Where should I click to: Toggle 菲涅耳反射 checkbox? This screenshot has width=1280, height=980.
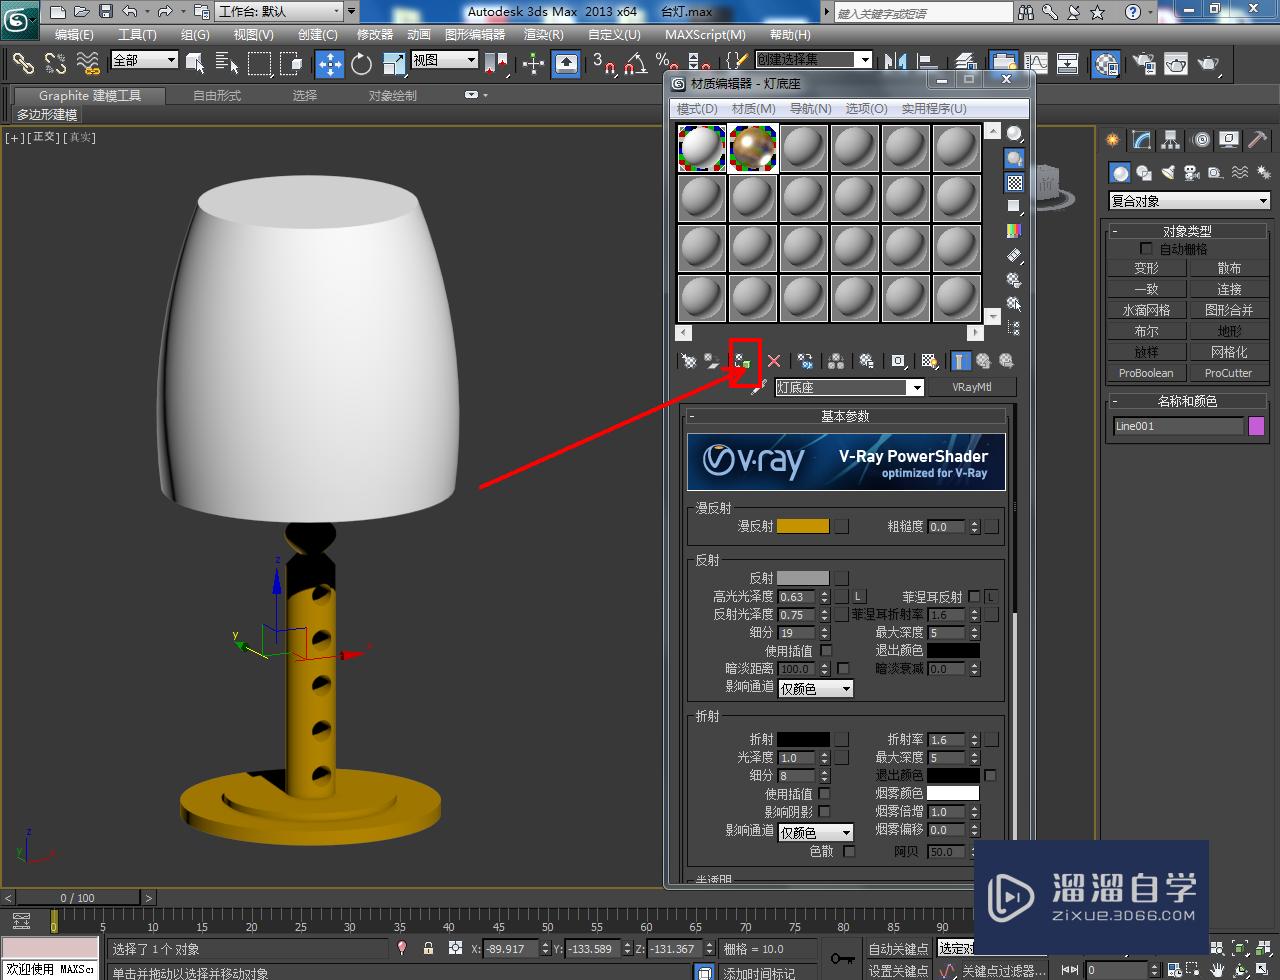[974, 597]
